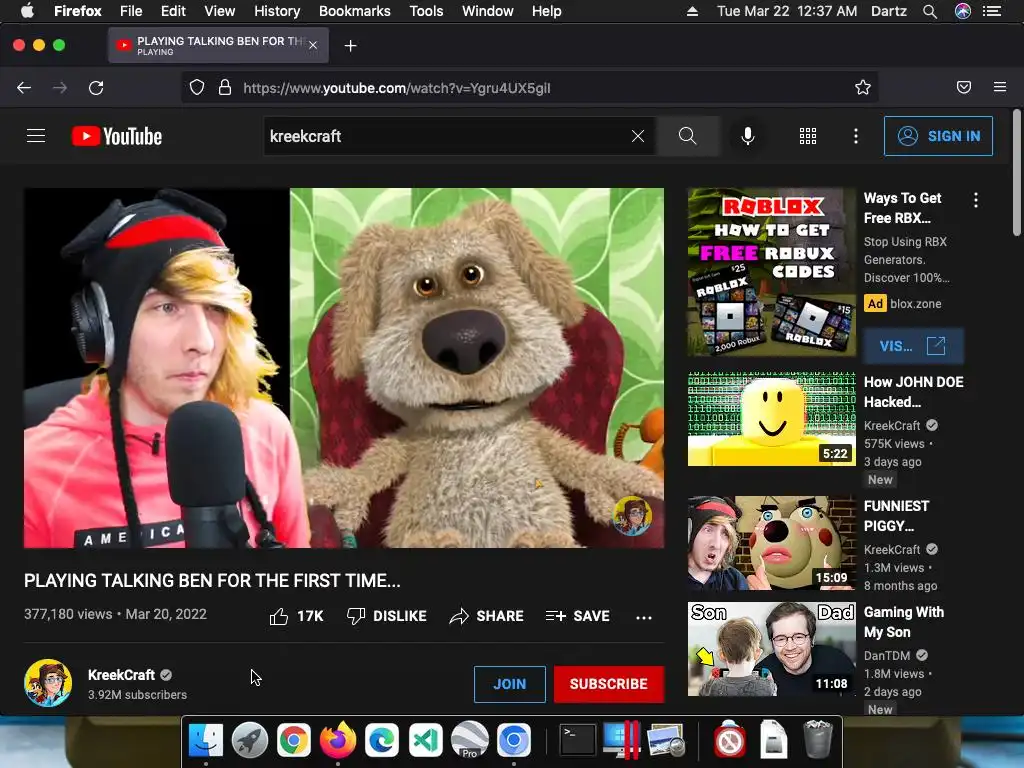Image resolution: width=1024 pixels, height=768 pixels.
Task: Open Gaming With My Son title
Action: pyautogui.click(x=904, y=622)
